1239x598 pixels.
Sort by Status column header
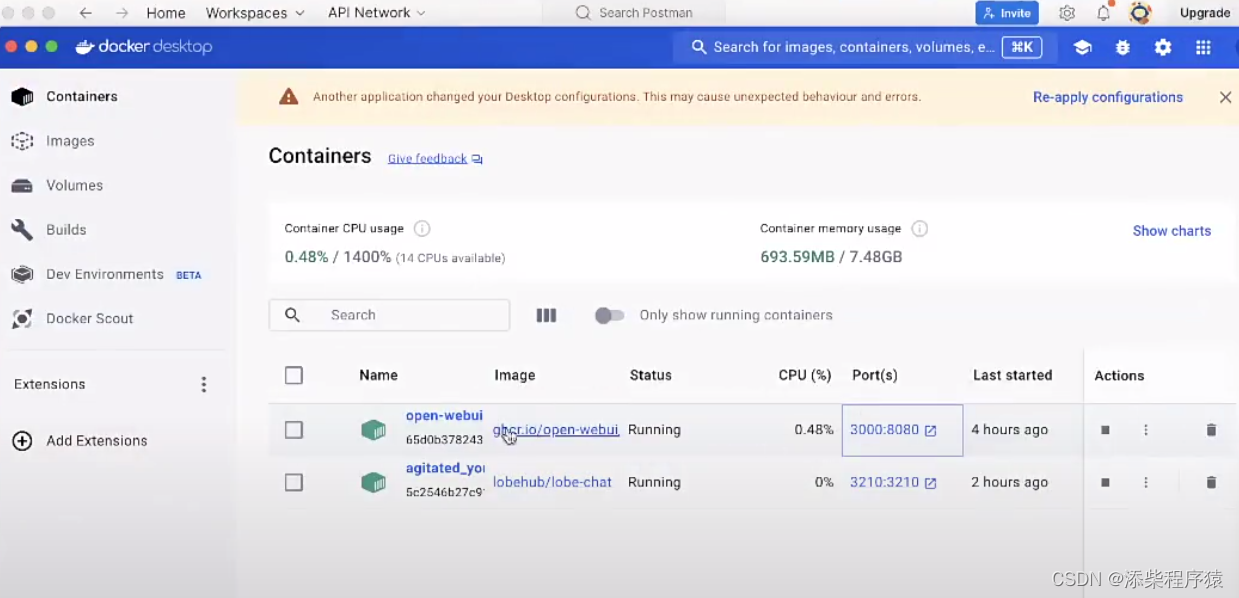[651, 376]
